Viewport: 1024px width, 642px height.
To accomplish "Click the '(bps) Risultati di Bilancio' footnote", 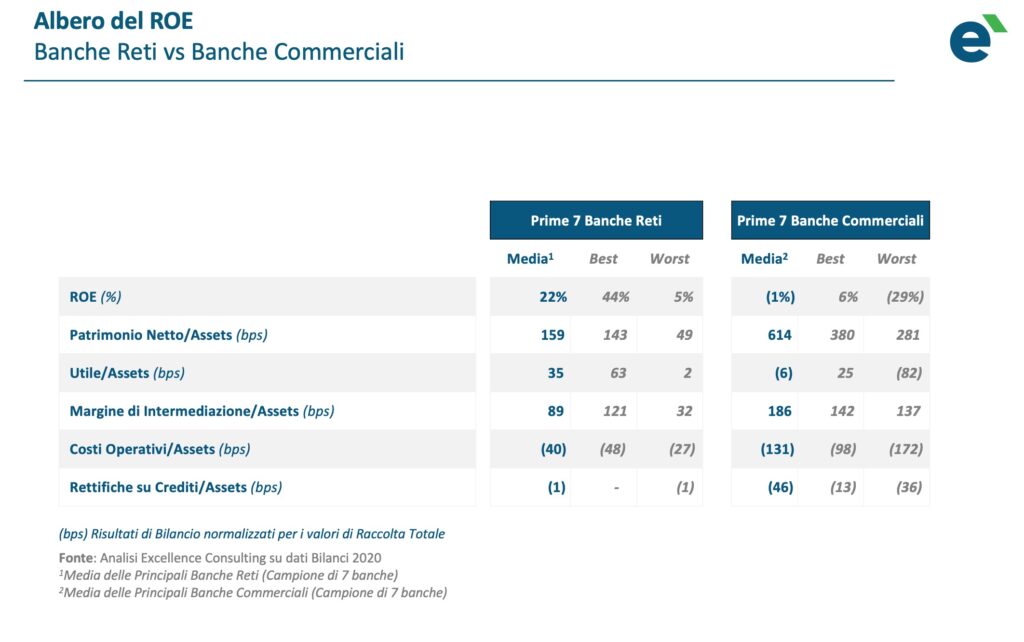I will [x=251, y=534].
